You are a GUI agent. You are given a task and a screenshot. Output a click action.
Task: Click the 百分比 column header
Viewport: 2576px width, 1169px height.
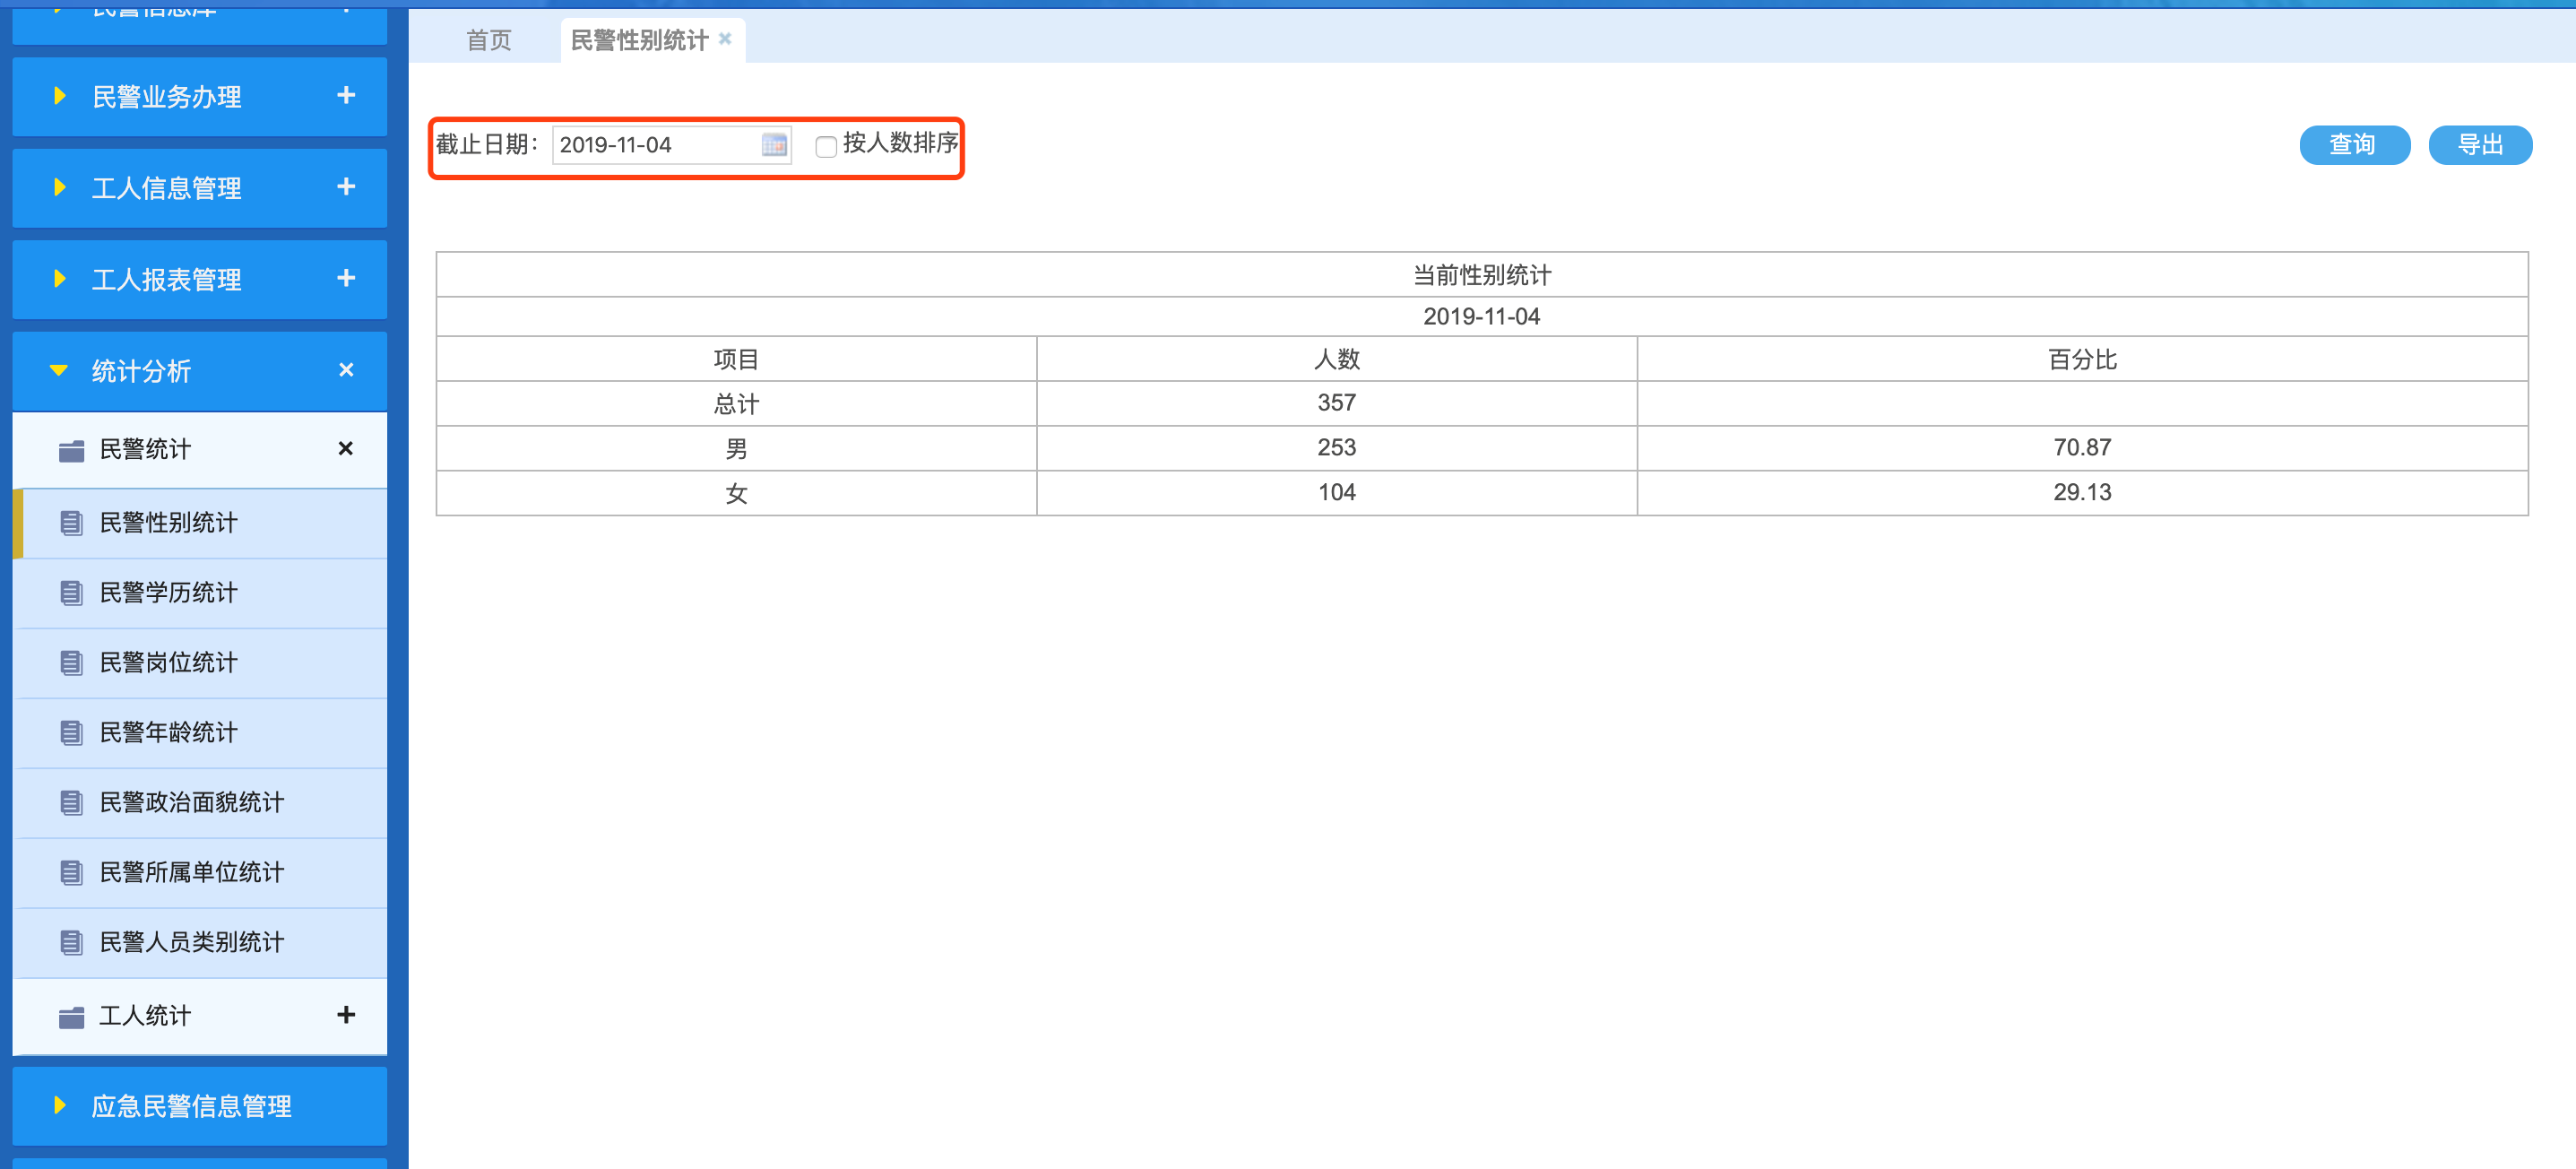[2082, 359]
